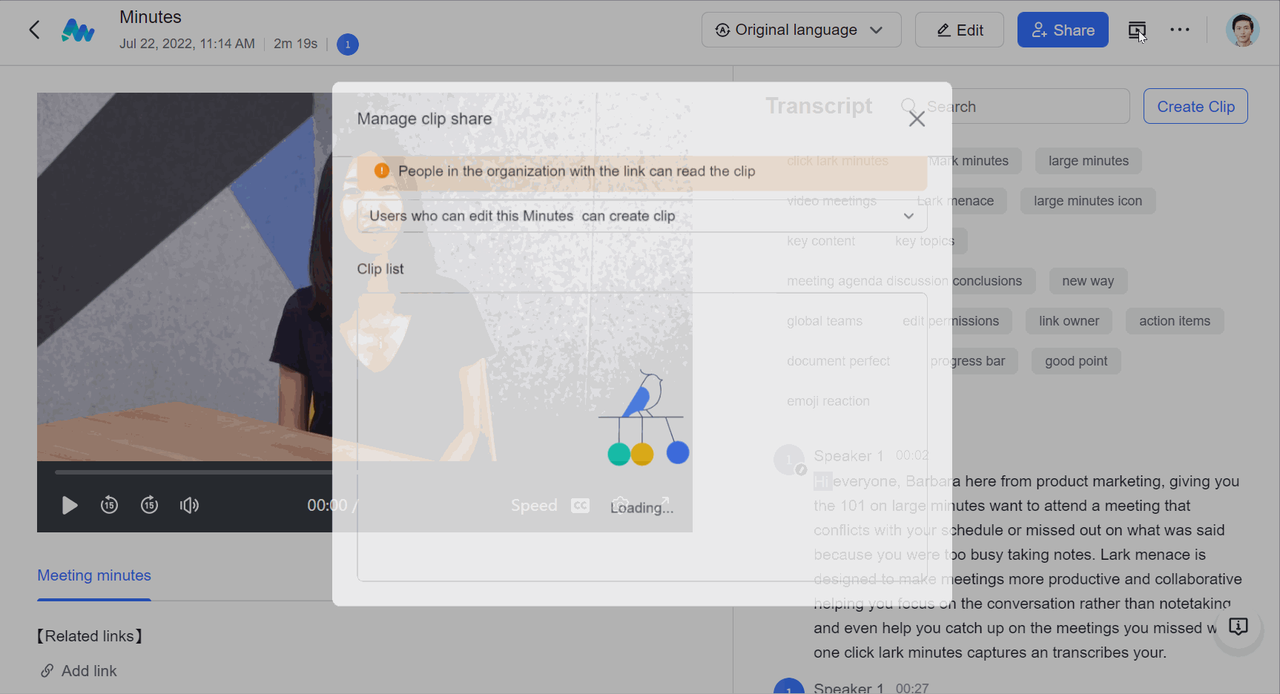The image size is (1280, 694).
Task: Open the more options ellipsis menu
Action: pyautogui.click(x=1180, y=30)
